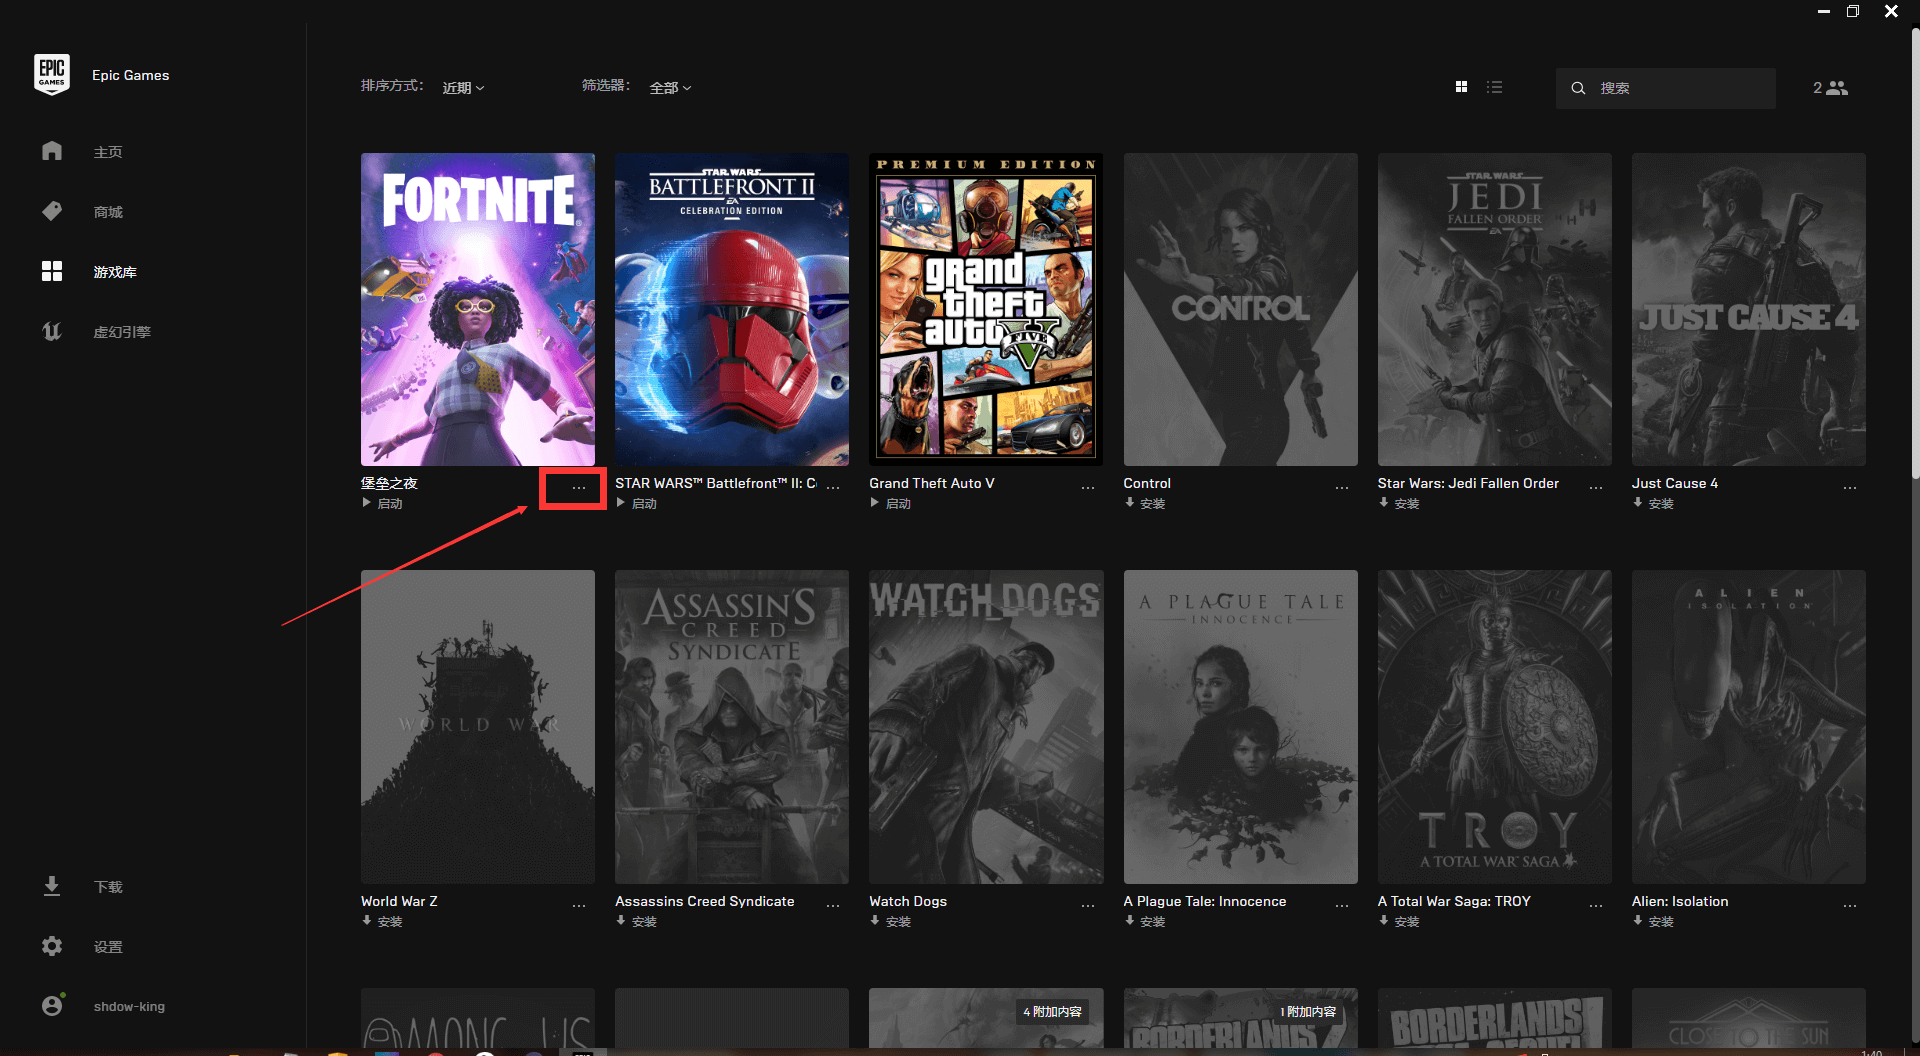
Task: Click the home house icon
Action: point(52,151)
